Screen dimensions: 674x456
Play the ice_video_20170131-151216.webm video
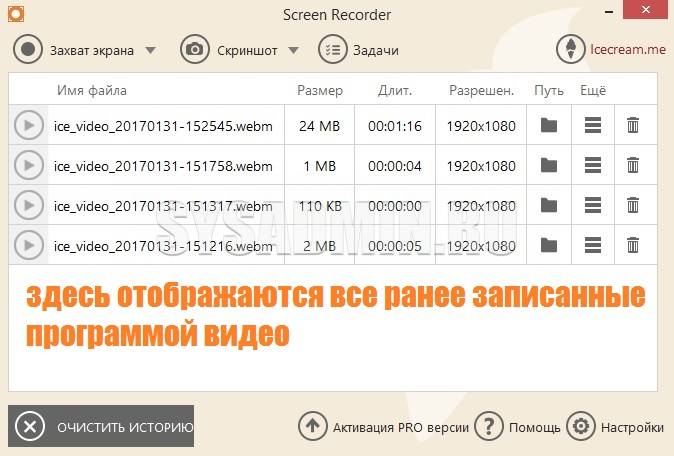(29, 245)
